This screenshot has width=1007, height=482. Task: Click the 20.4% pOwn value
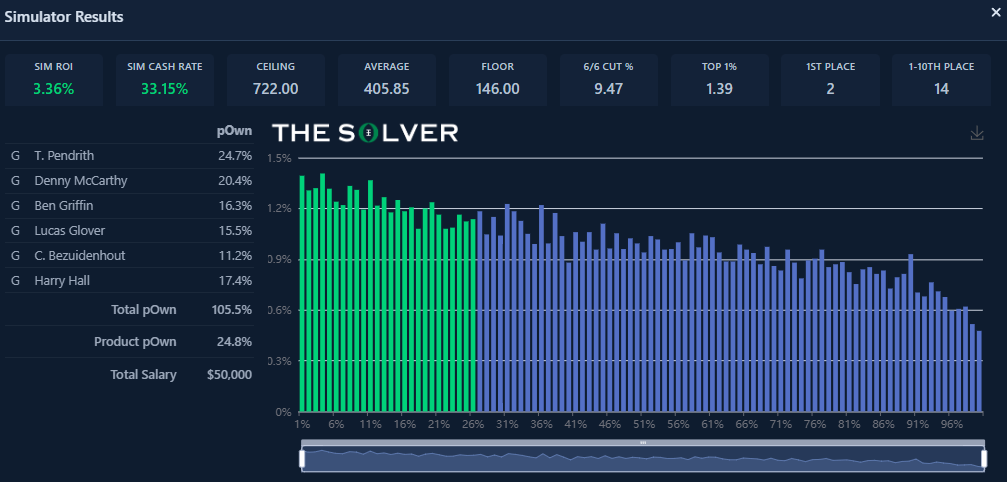[x=235, y=181]
